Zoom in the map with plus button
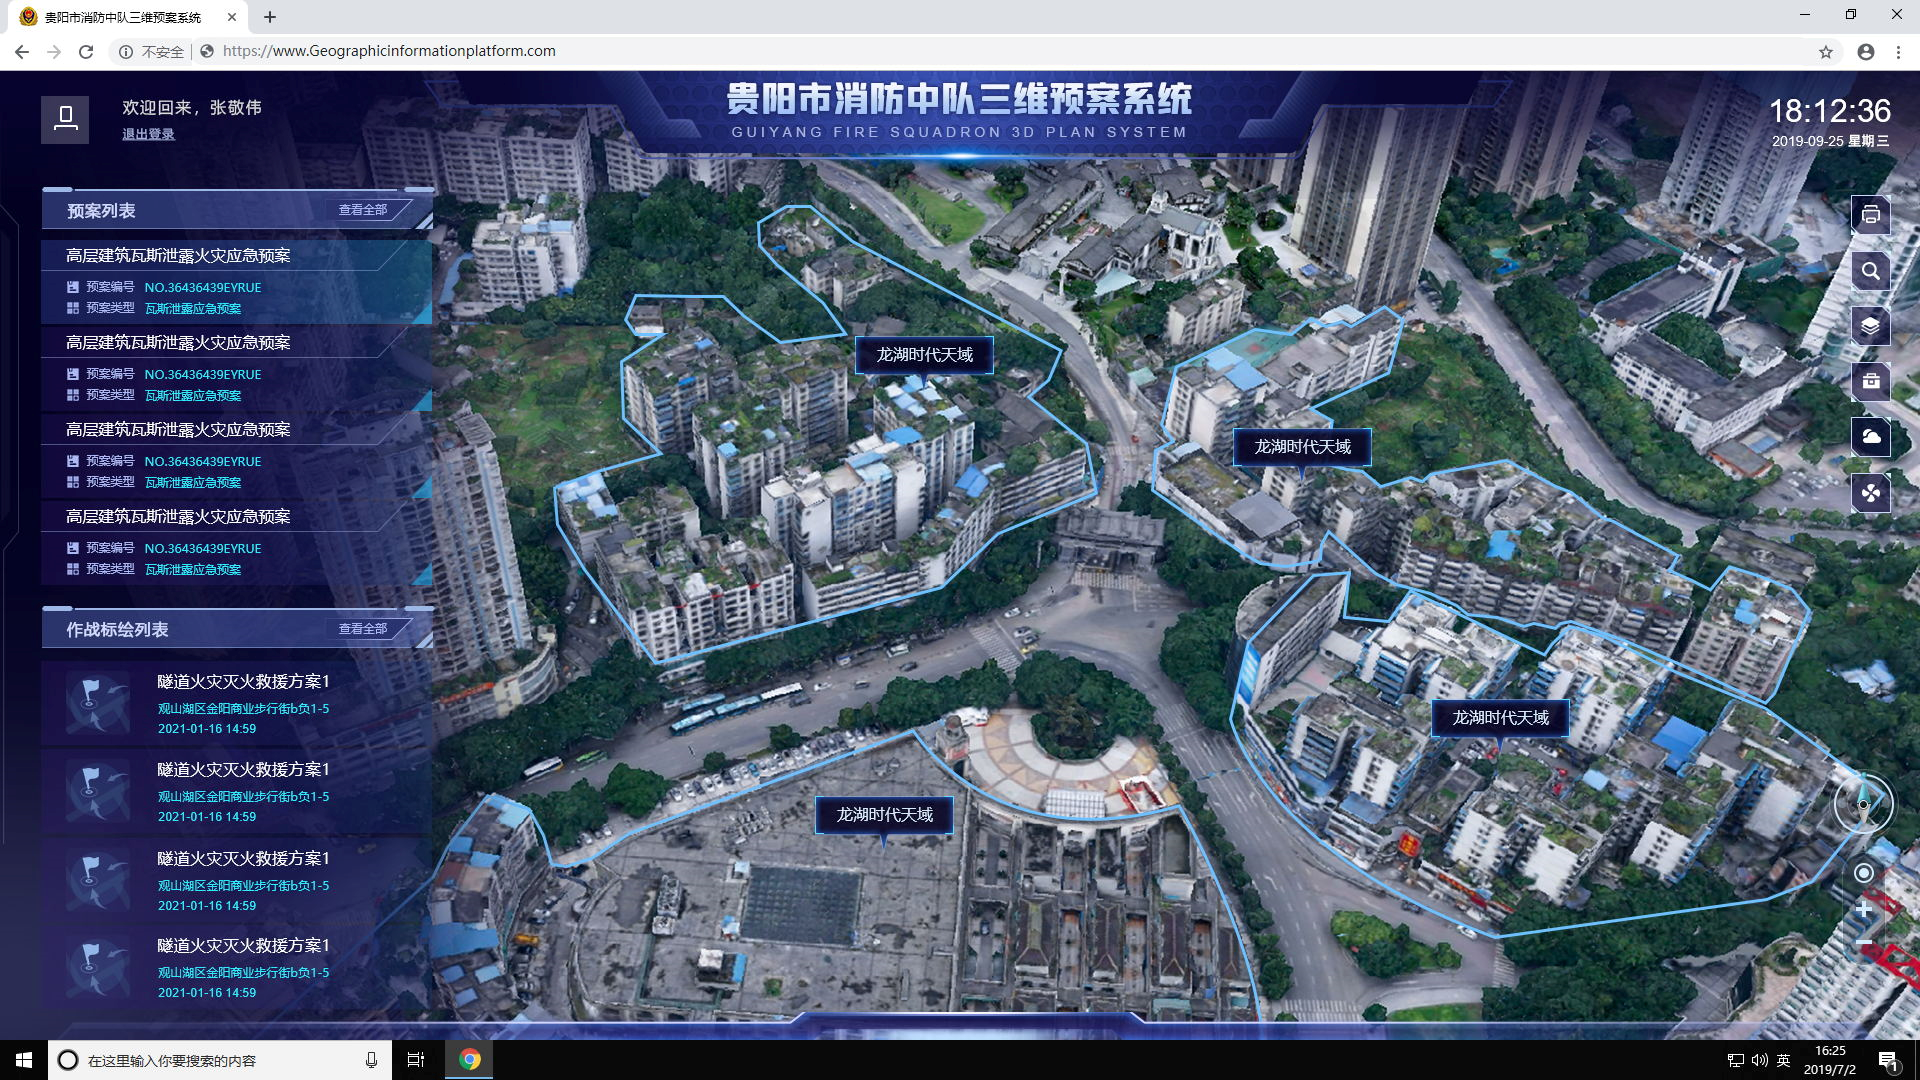Image resolution: width=1920 pixels, height=1080 pixels. click(1863, 909)
